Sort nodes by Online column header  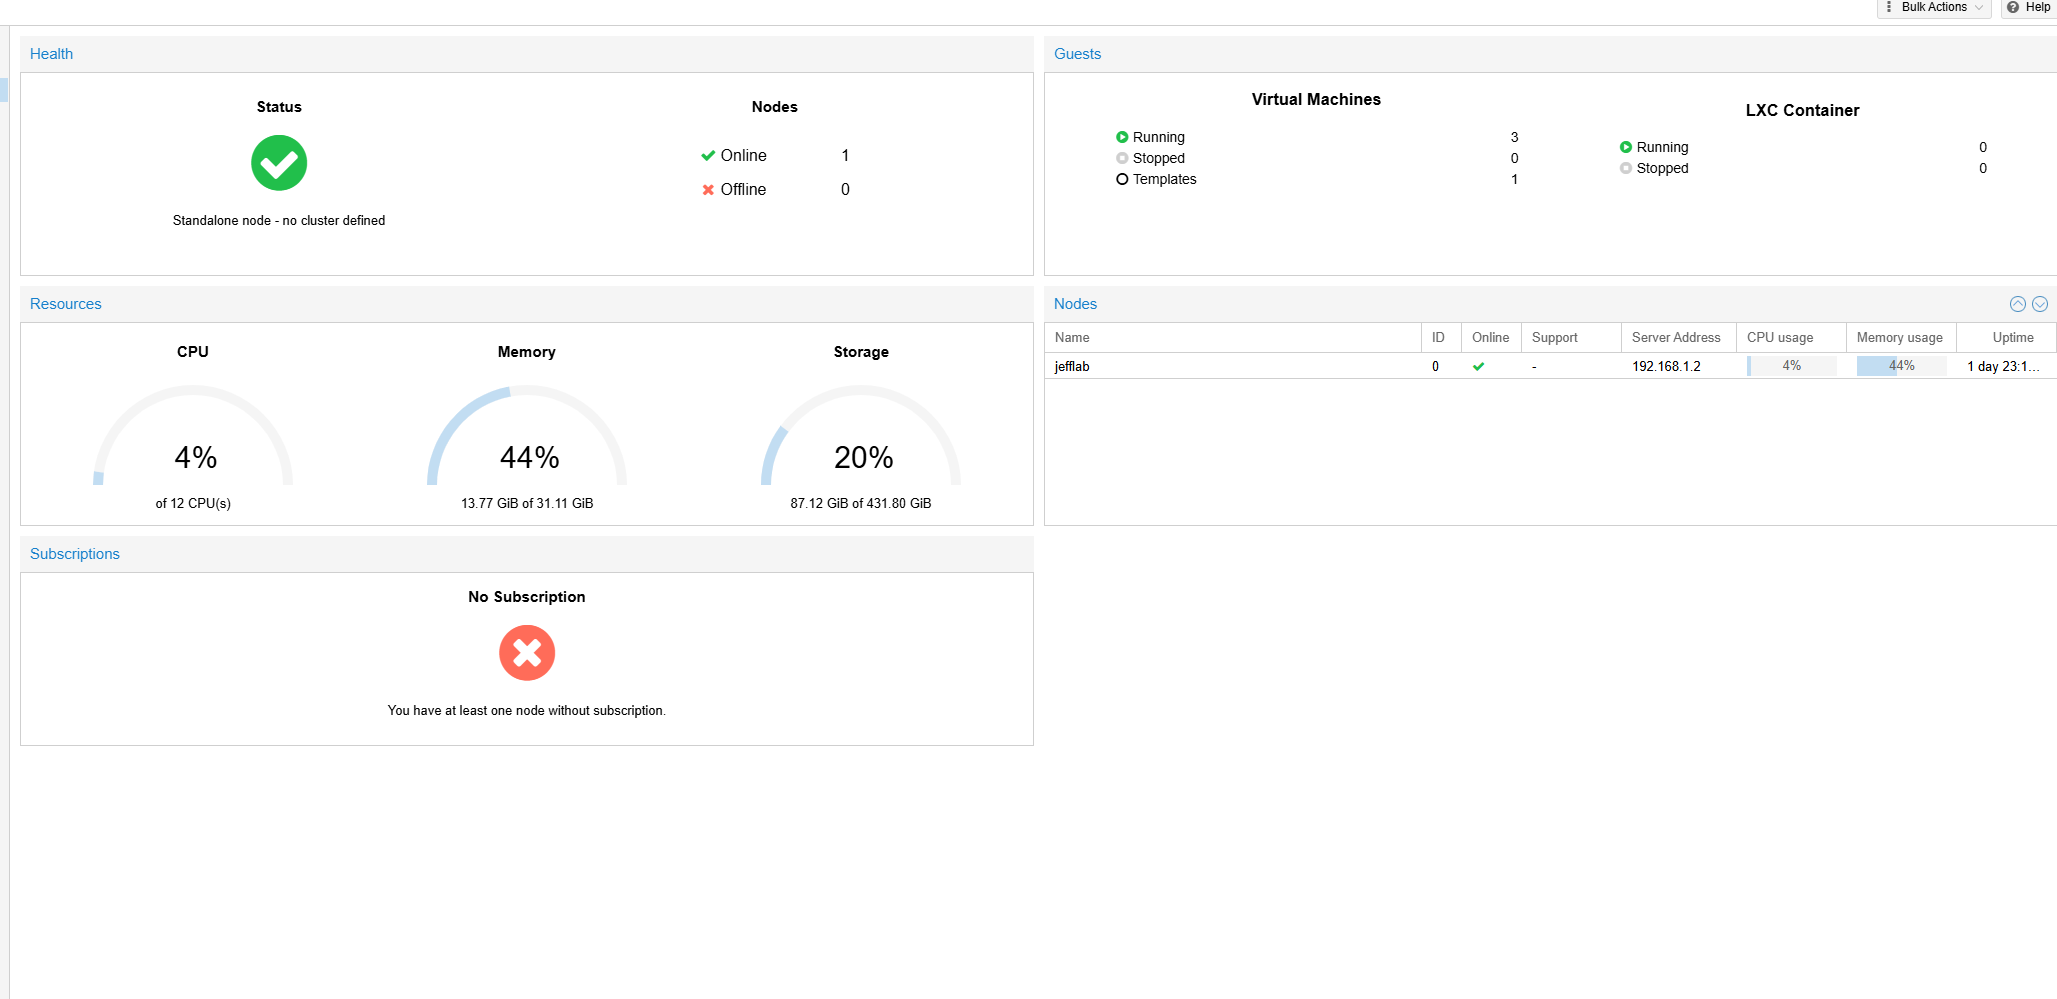[x=1491, y=338]
